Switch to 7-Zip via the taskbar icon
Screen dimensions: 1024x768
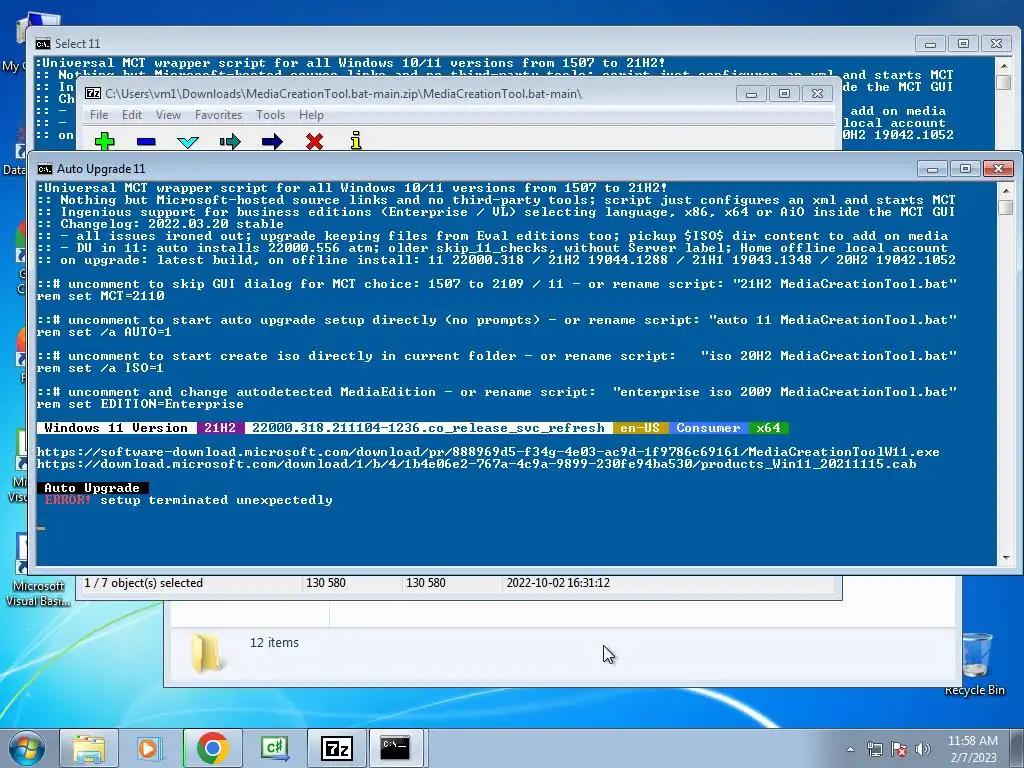337,748
